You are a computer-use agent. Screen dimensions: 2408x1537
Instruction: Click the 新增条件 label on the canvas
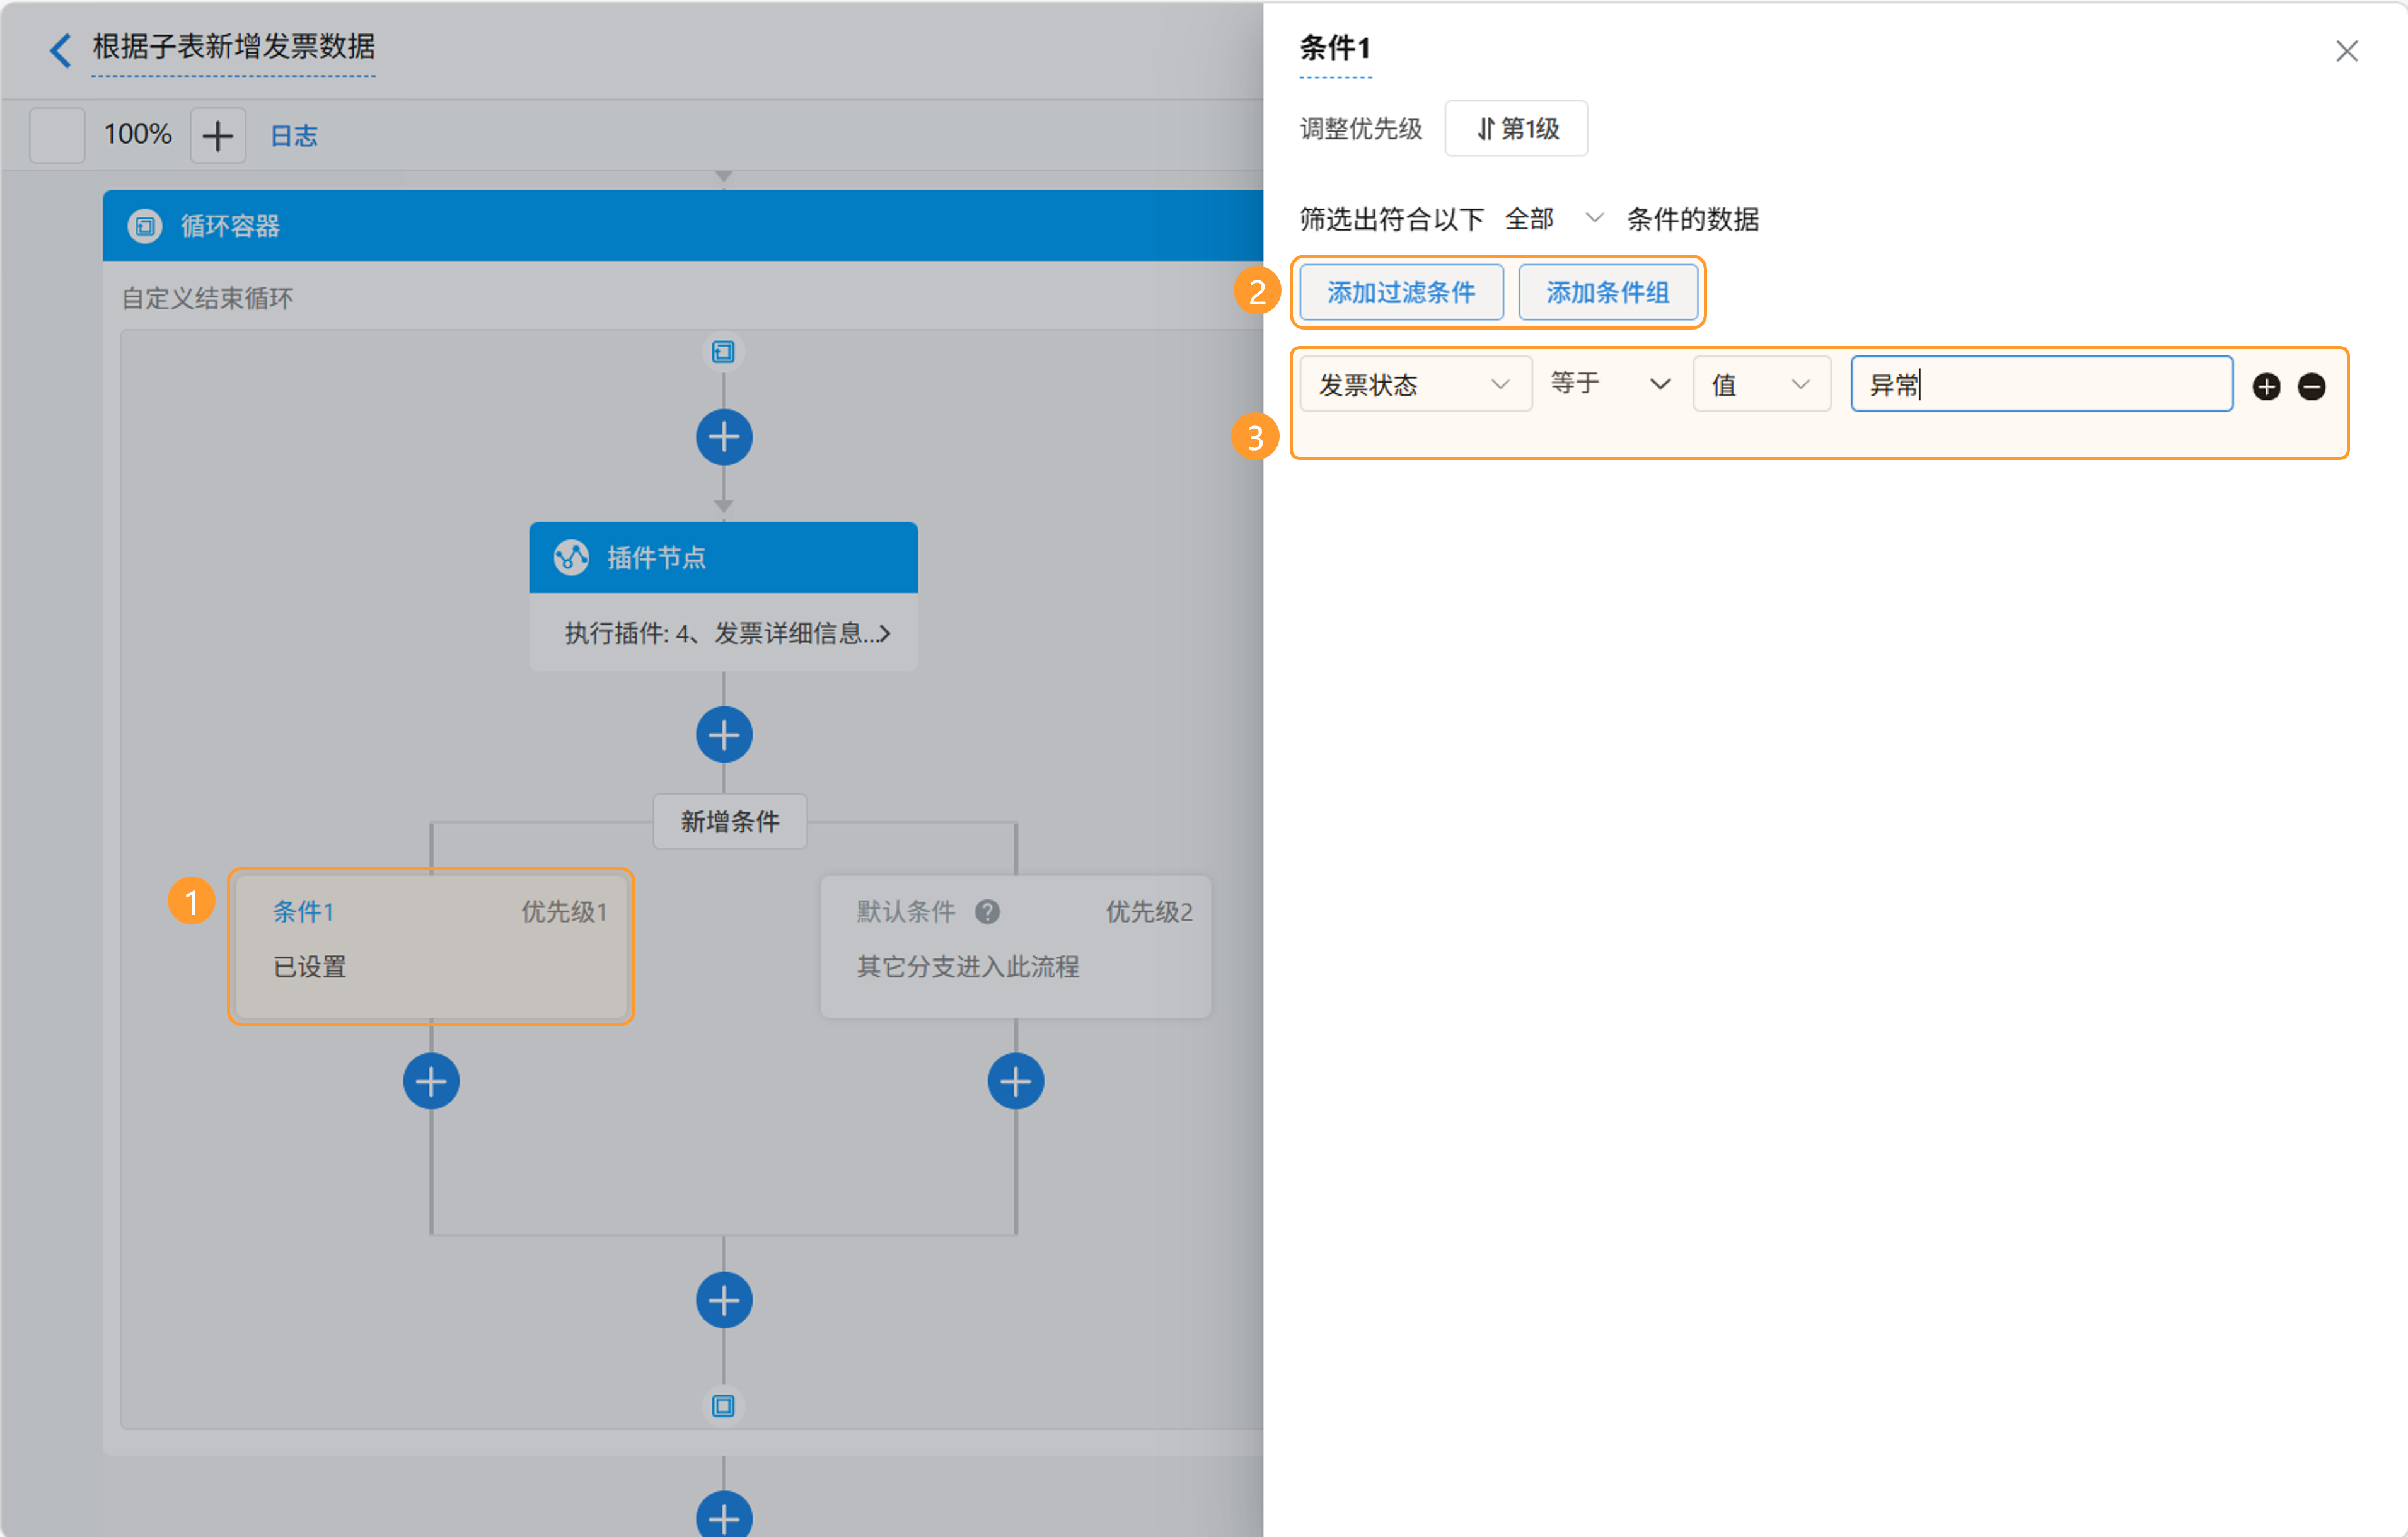(x=729, y=821)
